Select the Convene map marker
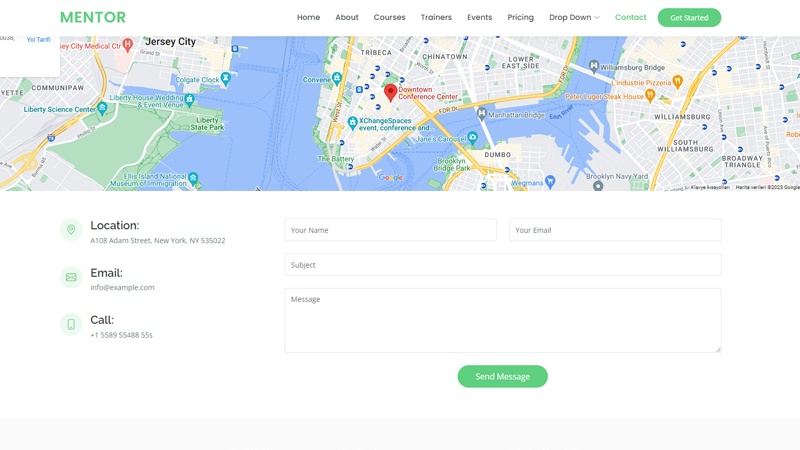 [337, 78]
